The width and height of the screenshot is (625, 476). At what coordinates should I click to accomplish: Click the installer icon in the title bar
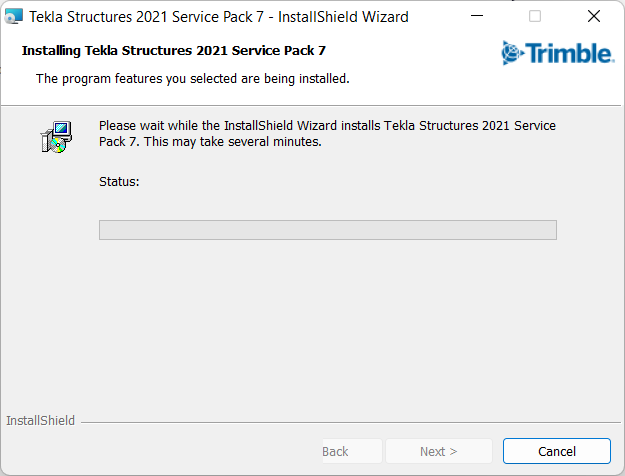[x=14, y=17]
